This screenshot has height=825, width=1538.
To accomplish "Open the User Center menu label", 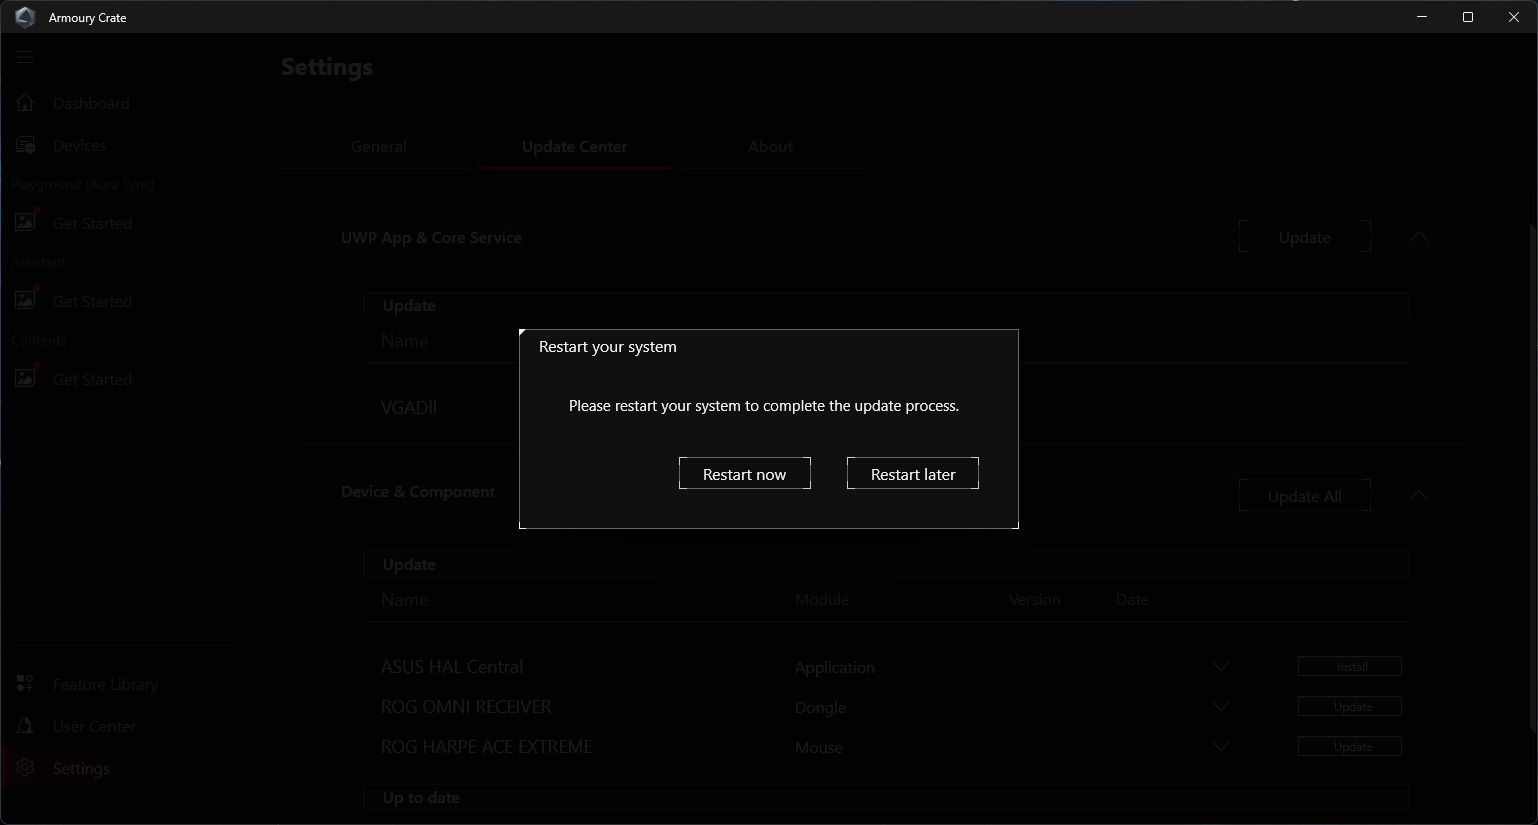I will (94, 727).
